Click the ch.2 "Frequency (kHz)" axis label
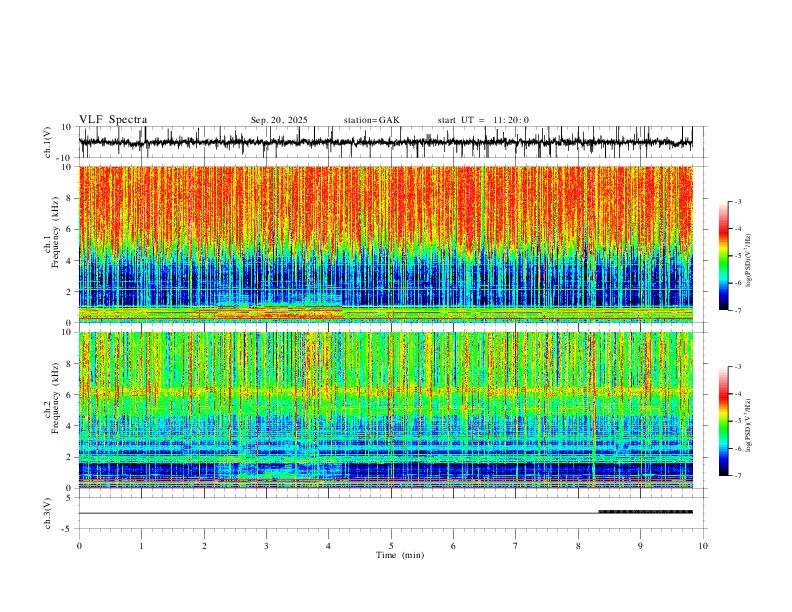 [55, 398]
